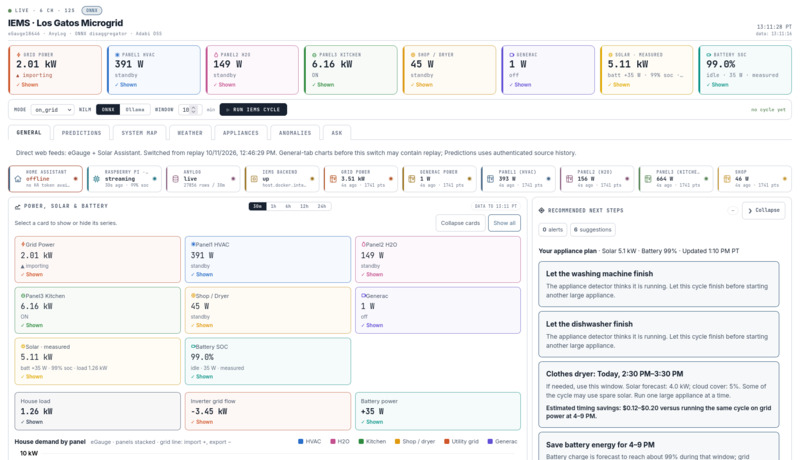This screenshot has height=460, width=806.
Task: Toggle Shown on the lower Panel3 Kitchen card
Action: click(31, 325)
